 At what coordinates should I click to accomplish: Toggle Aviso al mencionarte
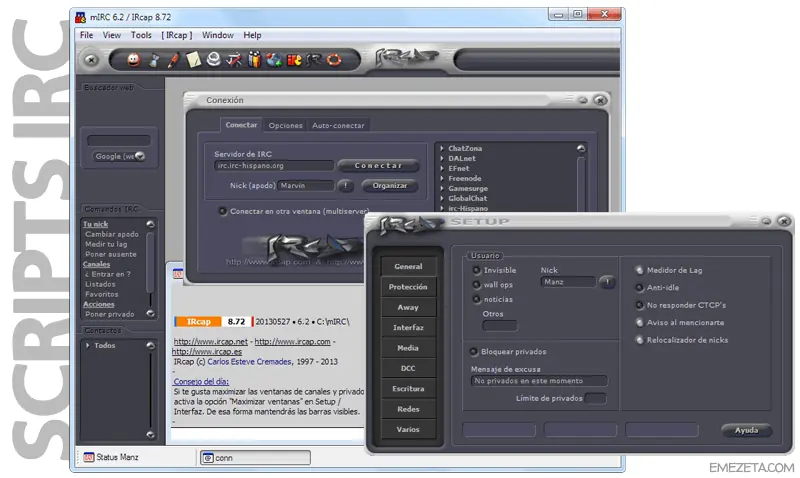coord(639,322)
